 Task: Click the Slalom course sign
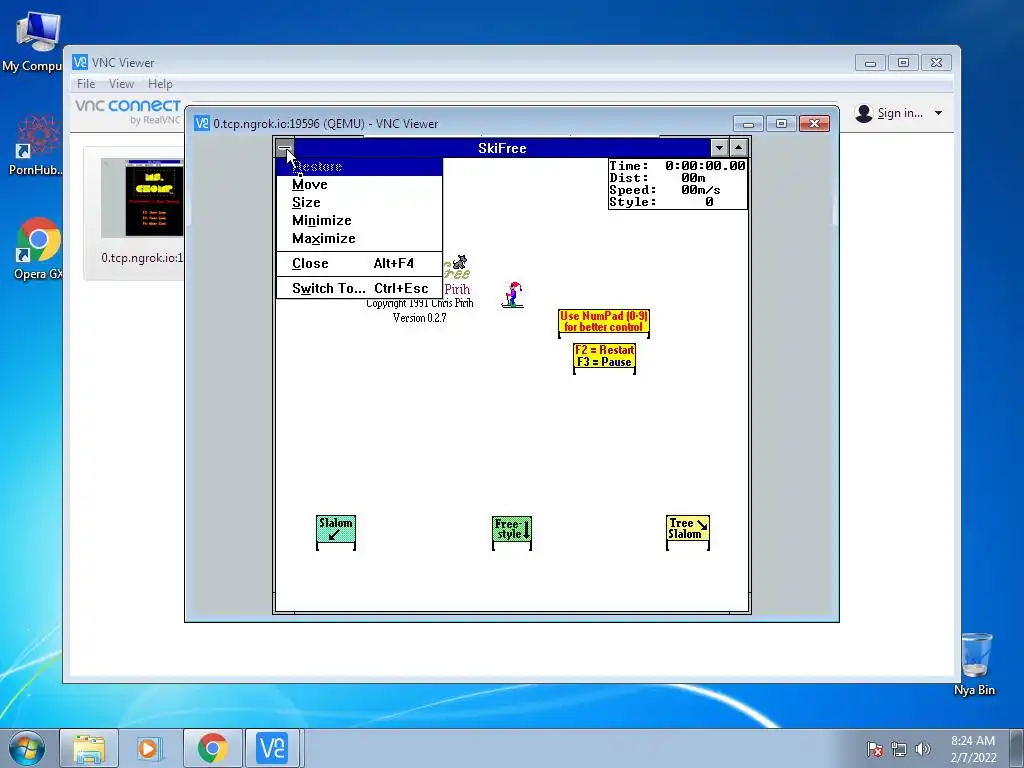pyautogui.click(x=336, y=532)
